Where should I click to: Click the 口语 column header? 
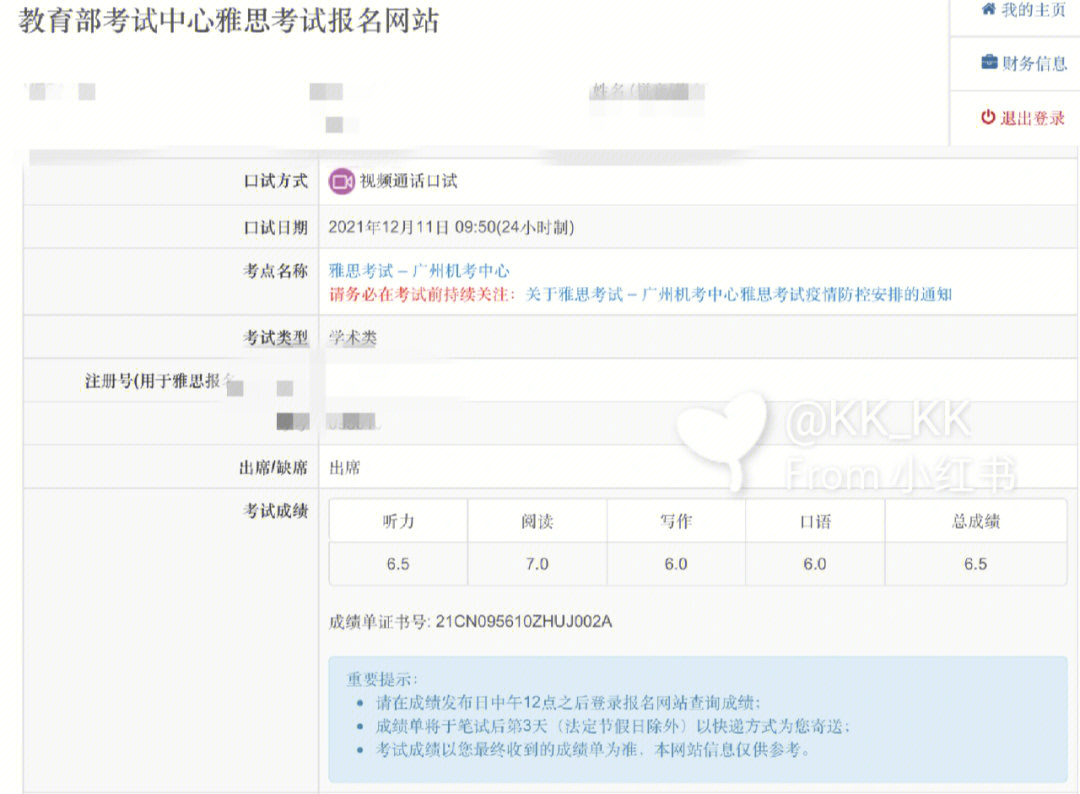pyautogui.click(x=815, y=521)
